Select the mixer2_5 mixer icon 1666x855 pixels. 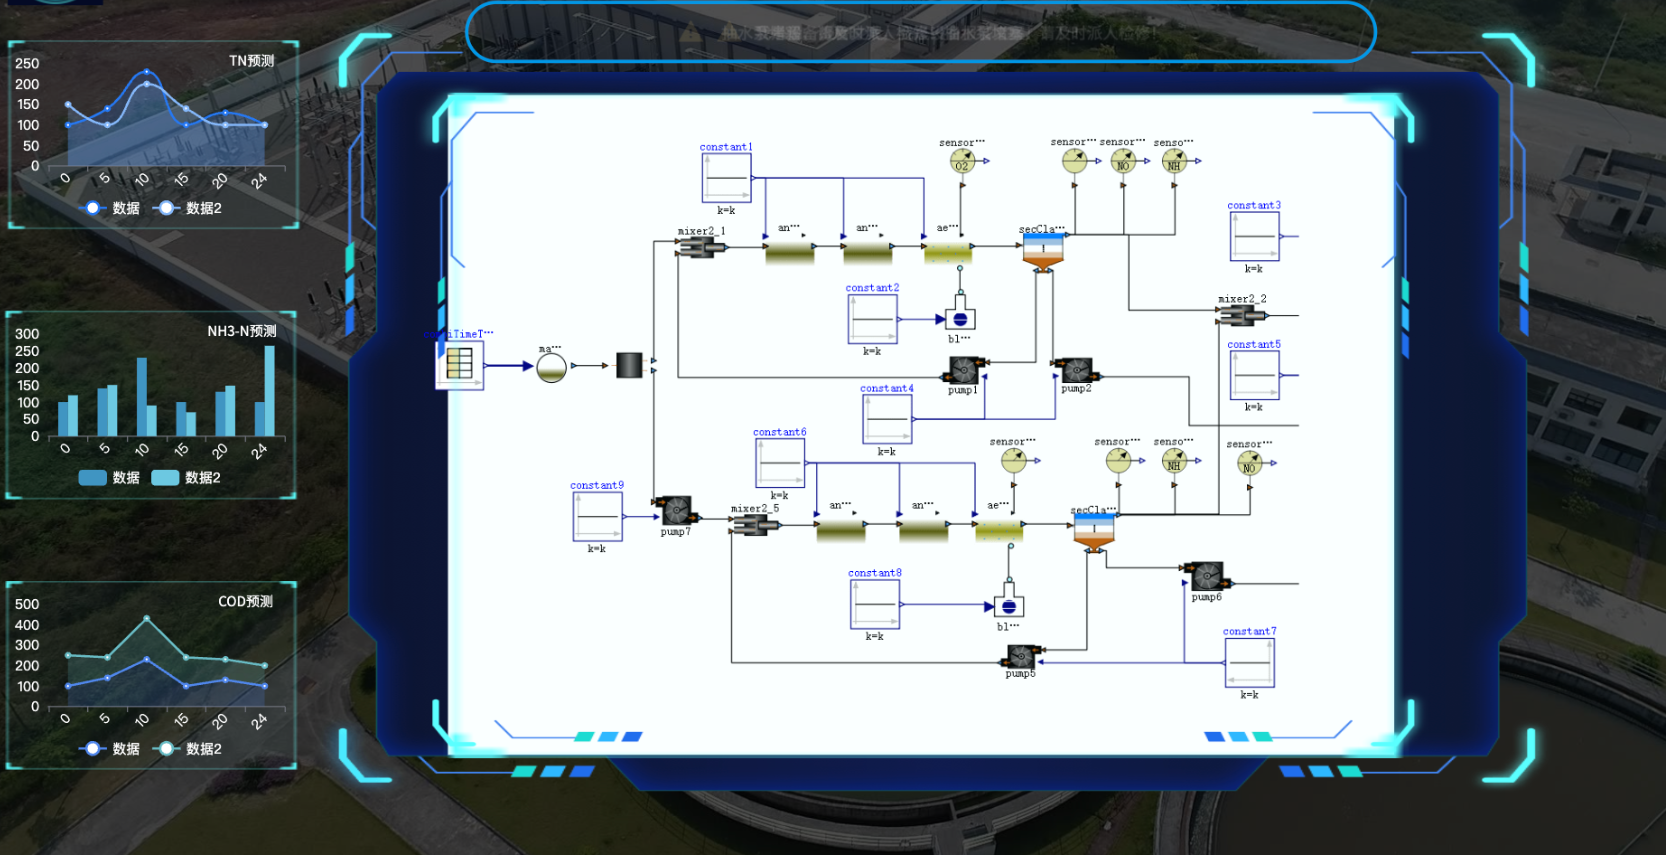(753, 525)
